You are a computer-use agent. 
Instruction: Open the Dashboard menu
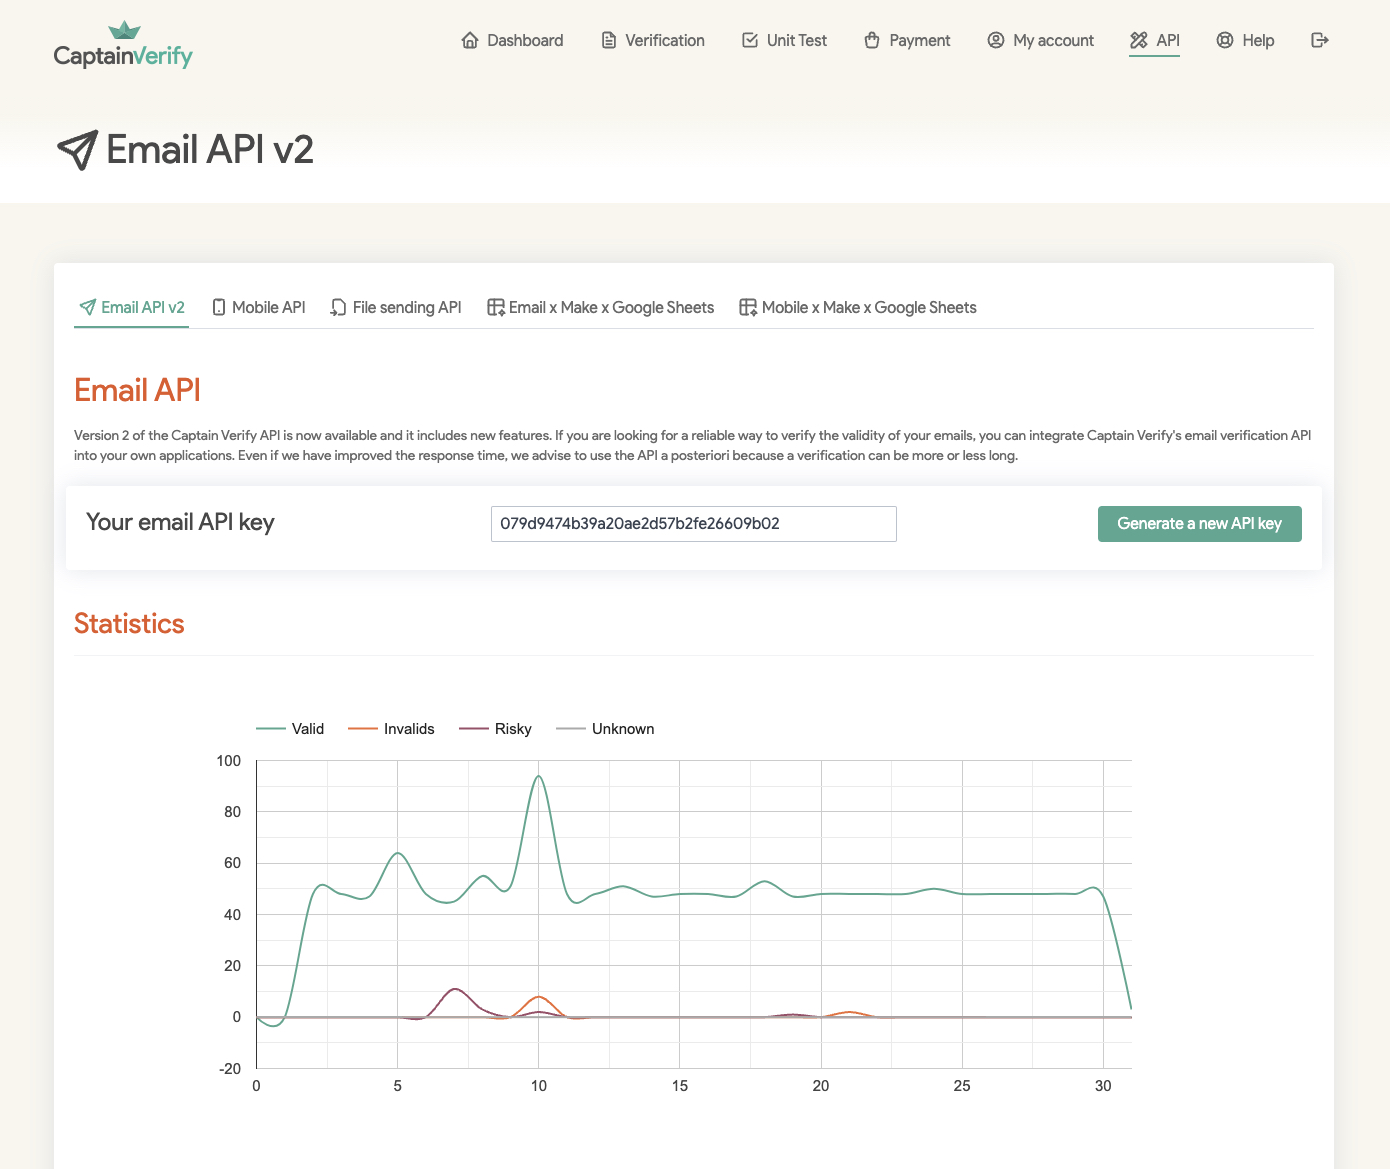[x=512, y=40]
